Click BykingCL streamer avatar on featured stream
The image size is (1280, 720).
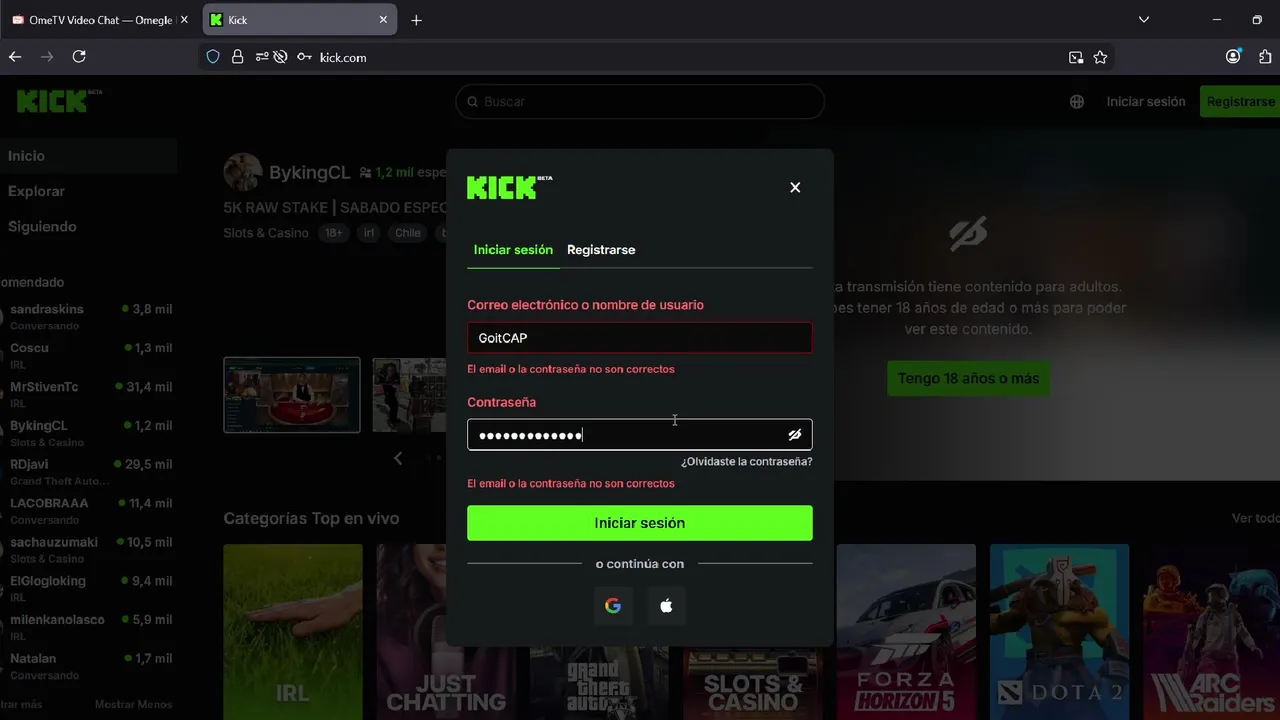click(242, 172)
